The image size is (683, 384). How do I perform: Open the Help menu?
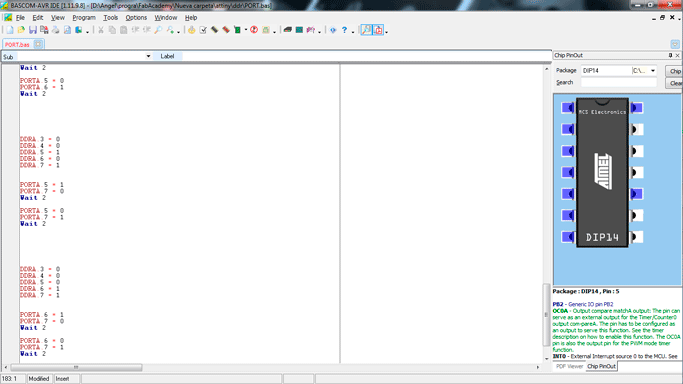(191, 18)
